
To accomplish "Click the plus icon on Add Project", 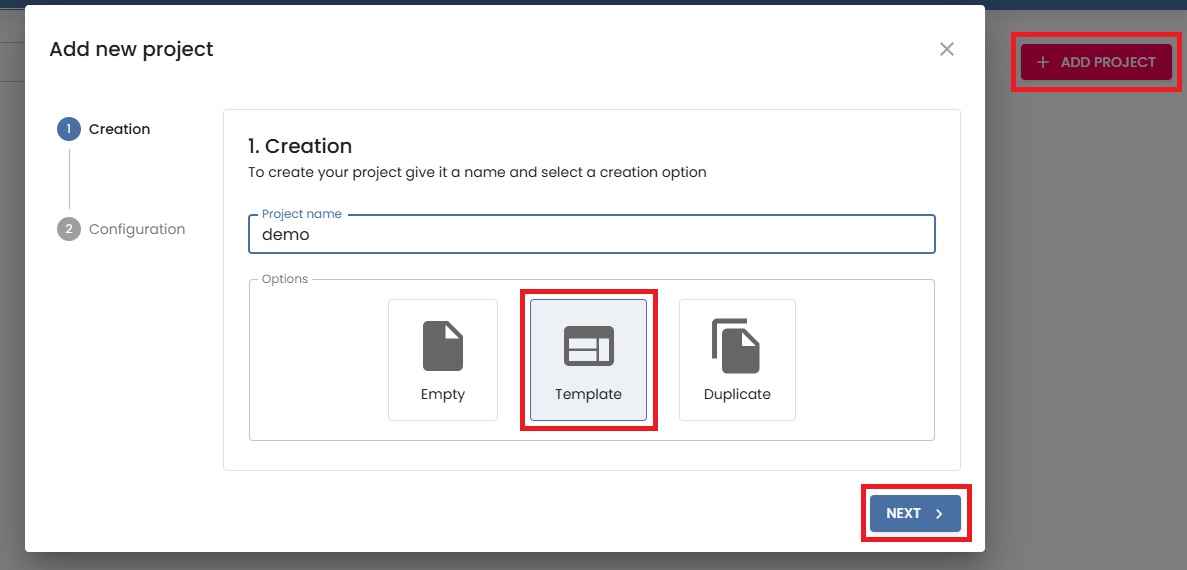I will pyautogui.click(x=1043, y=62).
